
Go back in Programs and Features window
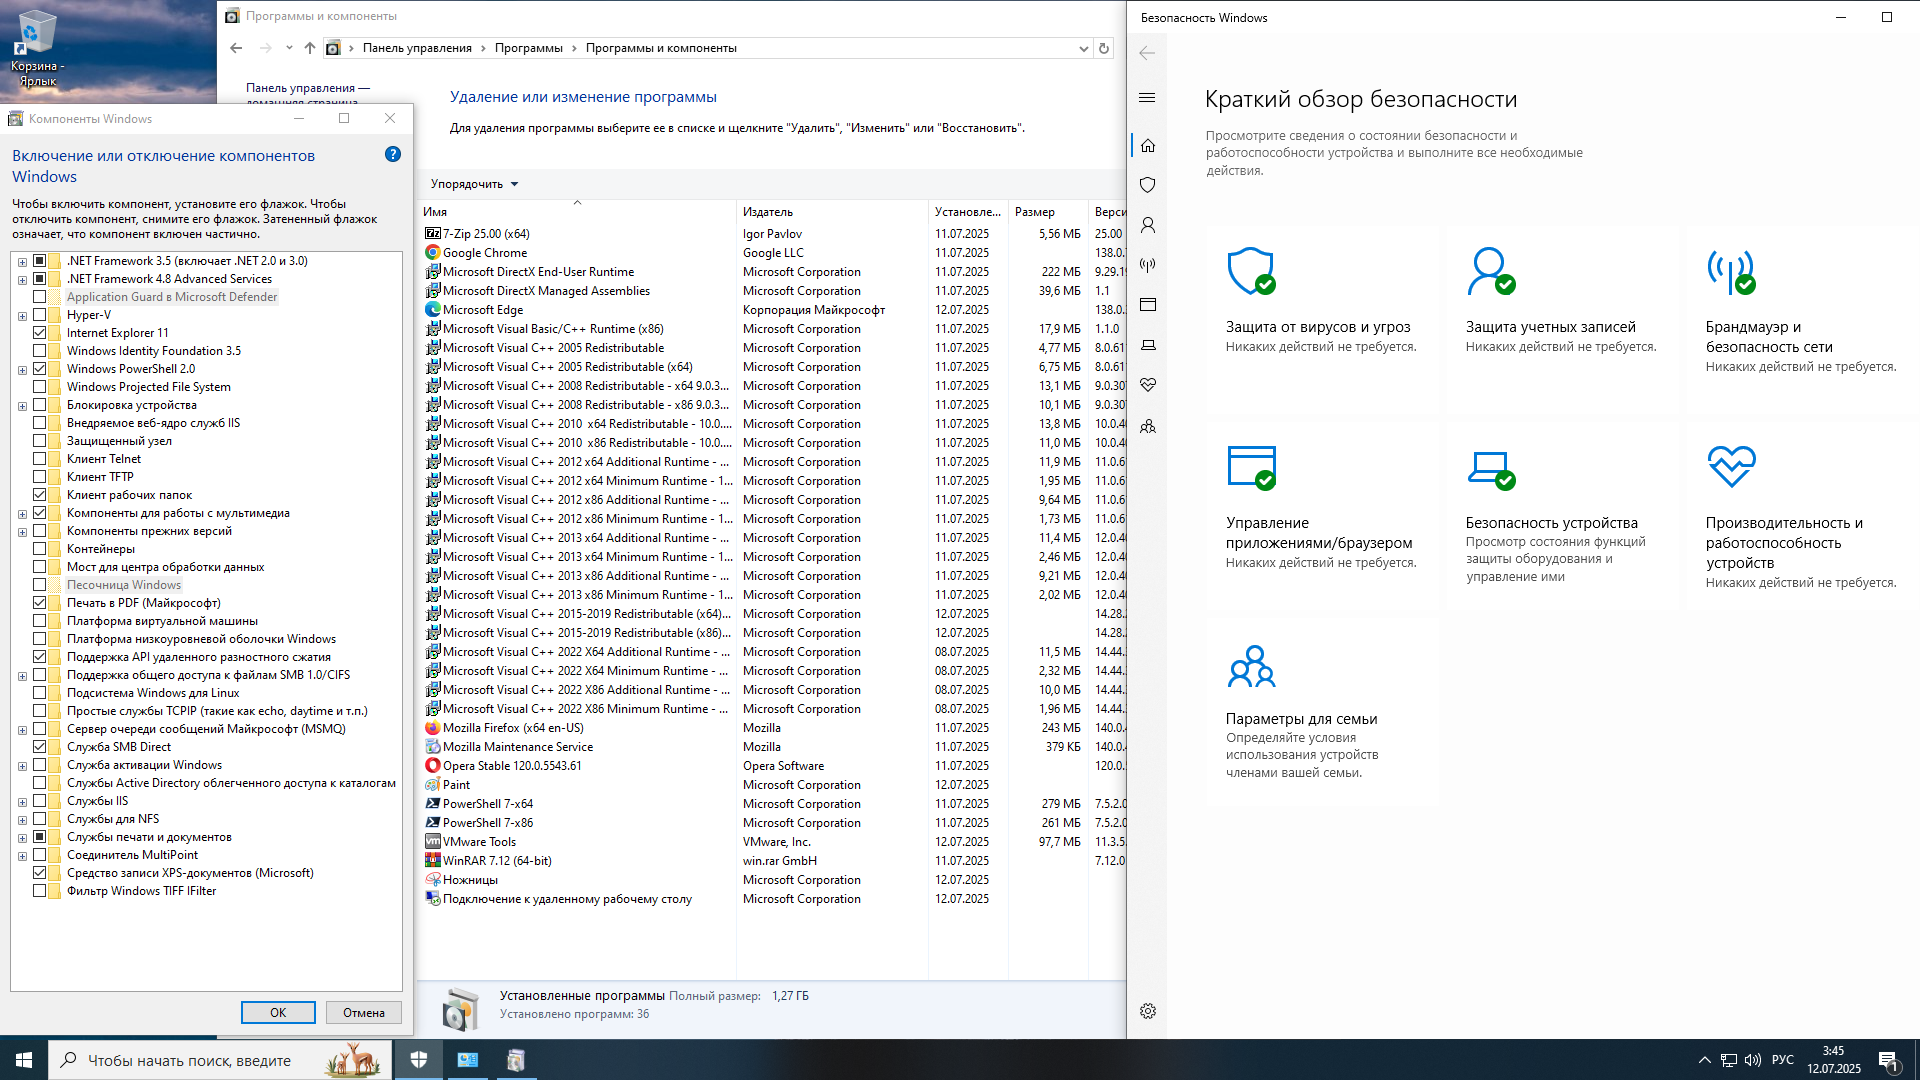coord(236,48)
